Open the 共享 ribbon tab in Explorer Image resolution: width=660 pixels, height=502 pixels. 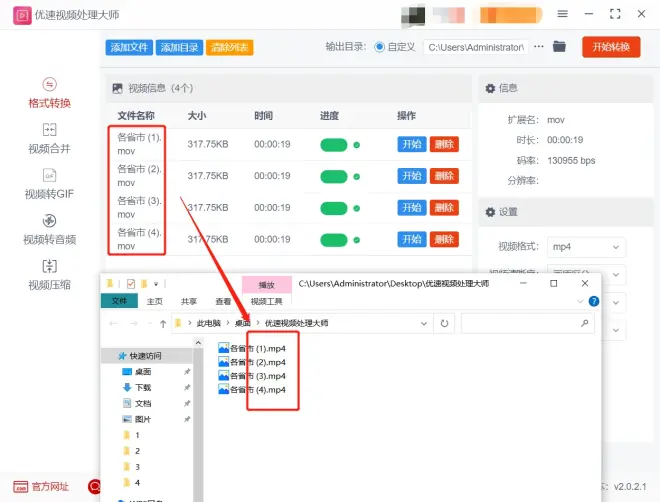click(189, 301)
